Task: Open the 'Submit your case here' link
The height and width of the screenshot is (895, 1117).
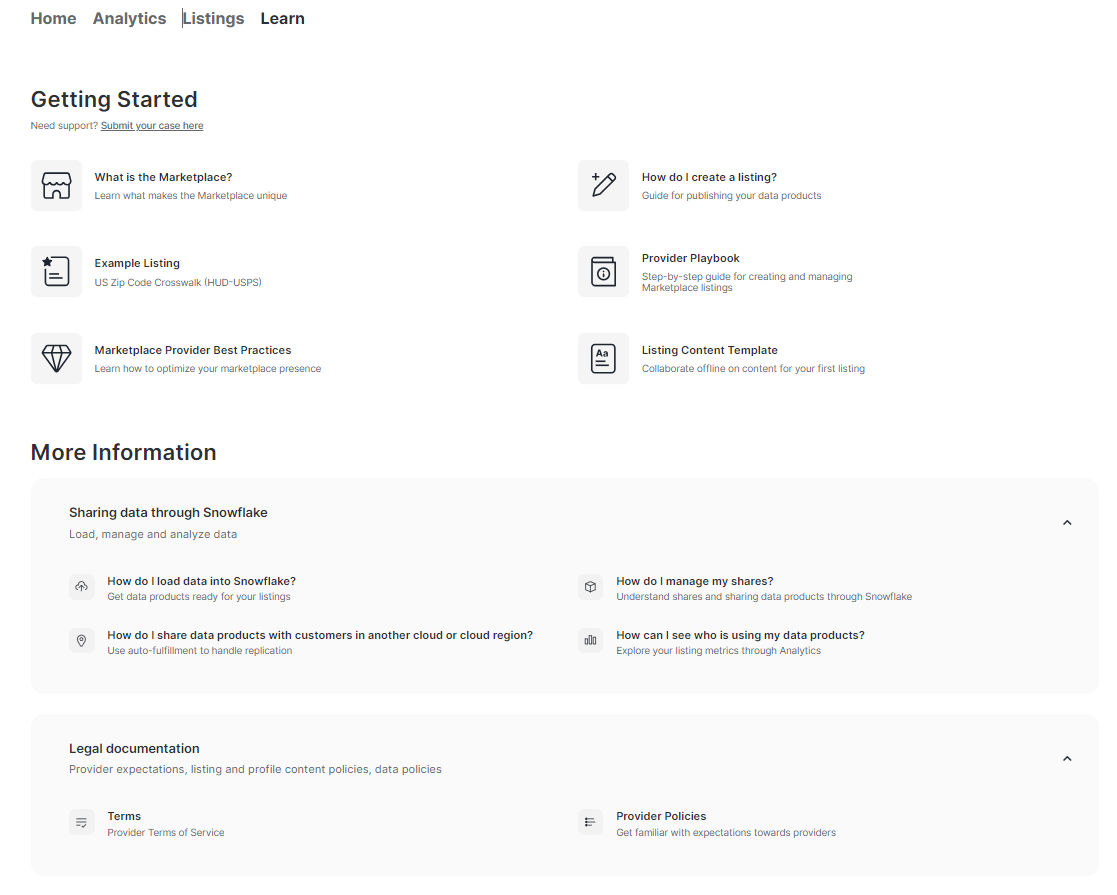Action: coord(151,125)
